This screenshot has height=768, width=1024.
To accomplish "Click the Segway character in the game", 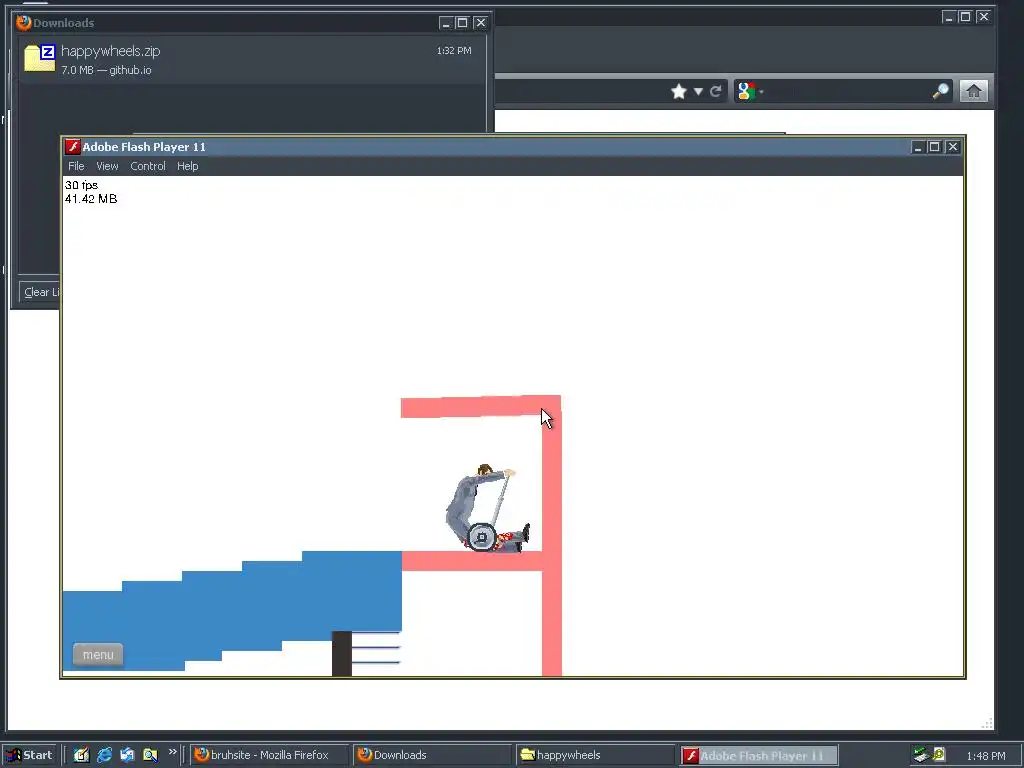I will coord(487,508).
